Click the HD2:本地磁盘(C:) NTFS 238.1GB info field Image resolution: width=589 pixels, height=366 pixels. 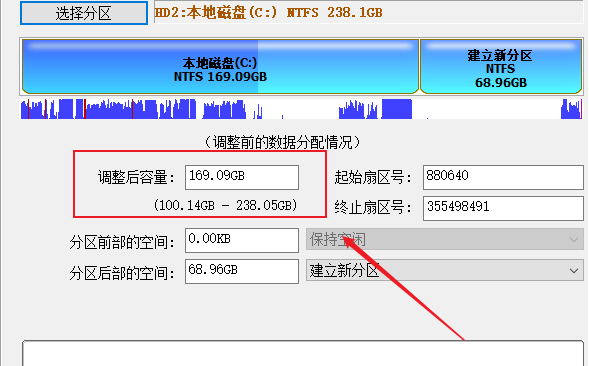[x=369, y=12]
